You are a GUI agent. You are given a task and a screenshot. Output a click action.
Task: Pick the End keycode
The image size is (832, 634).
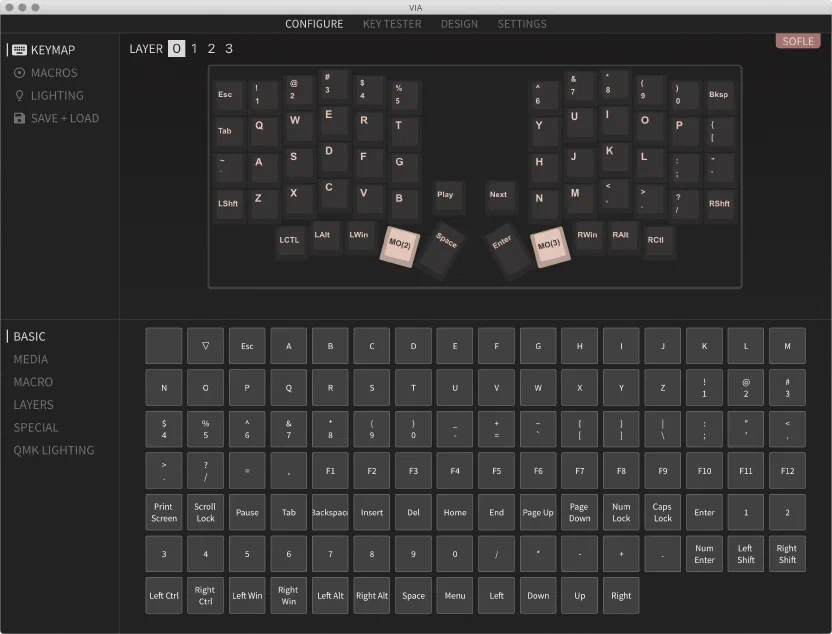click(497, 513)
